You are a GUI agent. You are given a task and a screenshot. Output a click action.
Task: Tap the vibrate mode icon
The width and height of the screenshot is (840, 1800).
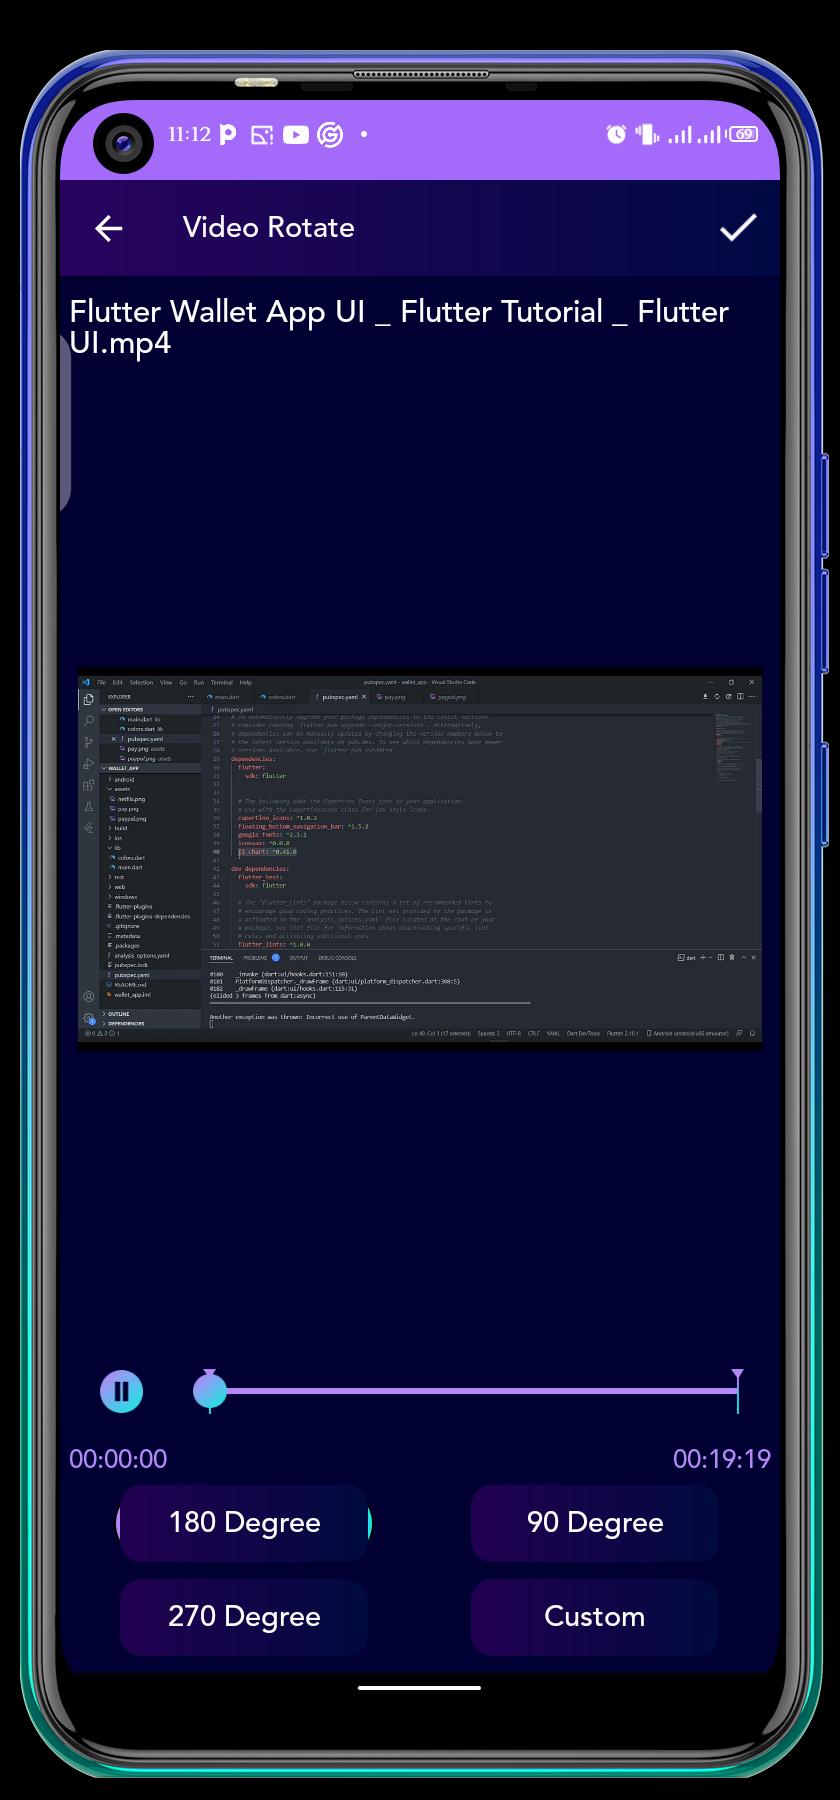(x=647, y=134)
